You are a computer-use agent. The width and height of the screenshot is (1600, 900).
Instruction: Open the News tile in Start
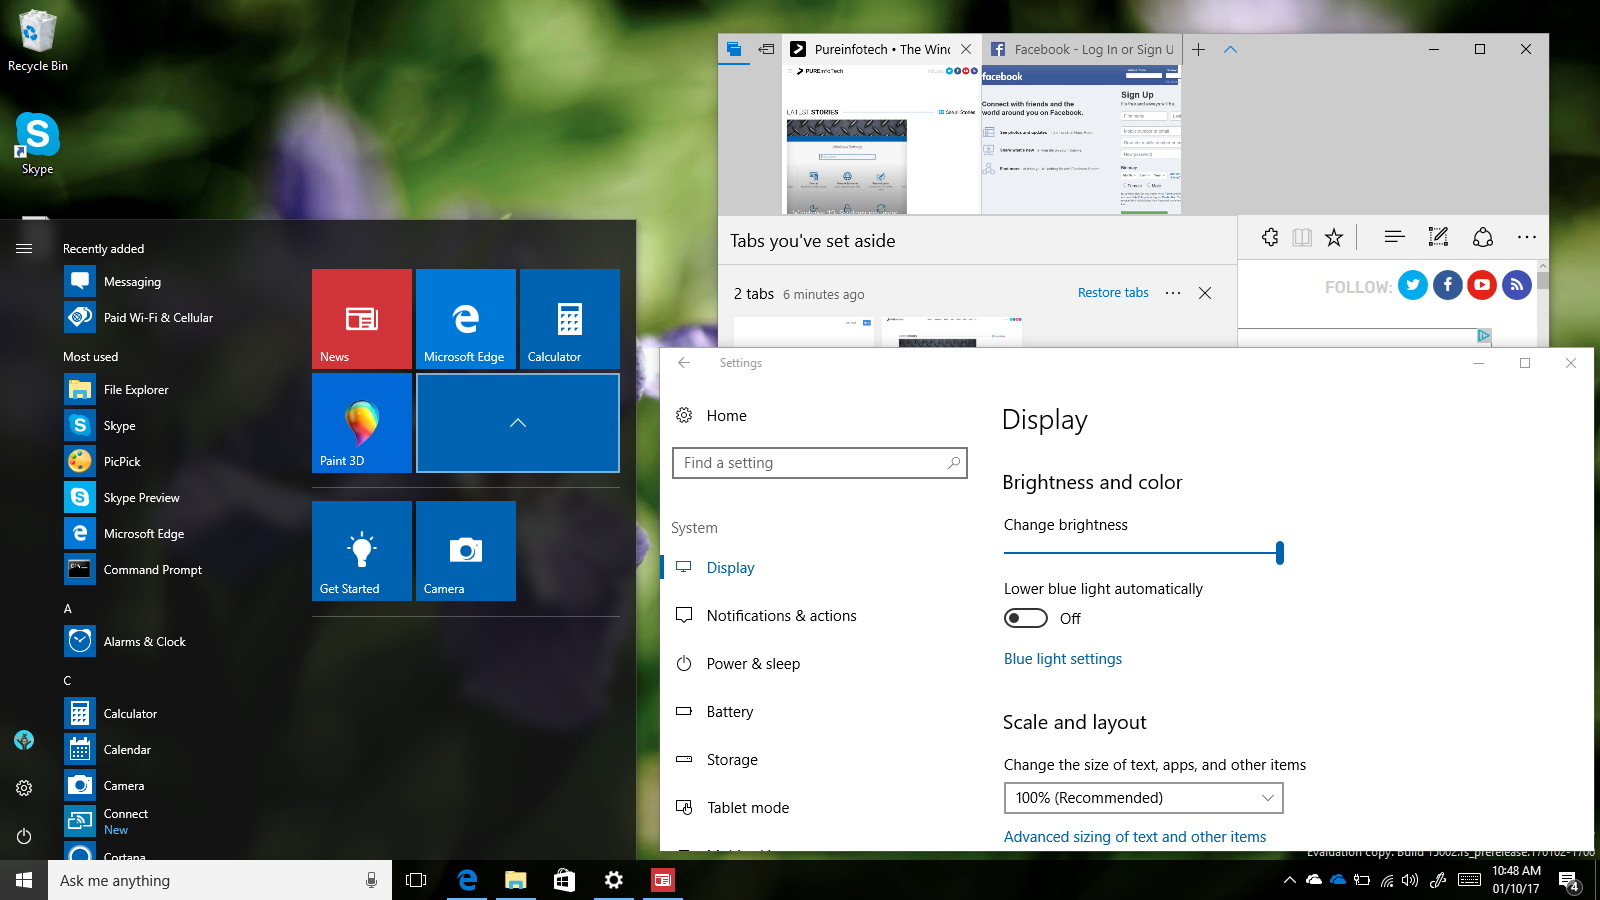click(362, 319)
